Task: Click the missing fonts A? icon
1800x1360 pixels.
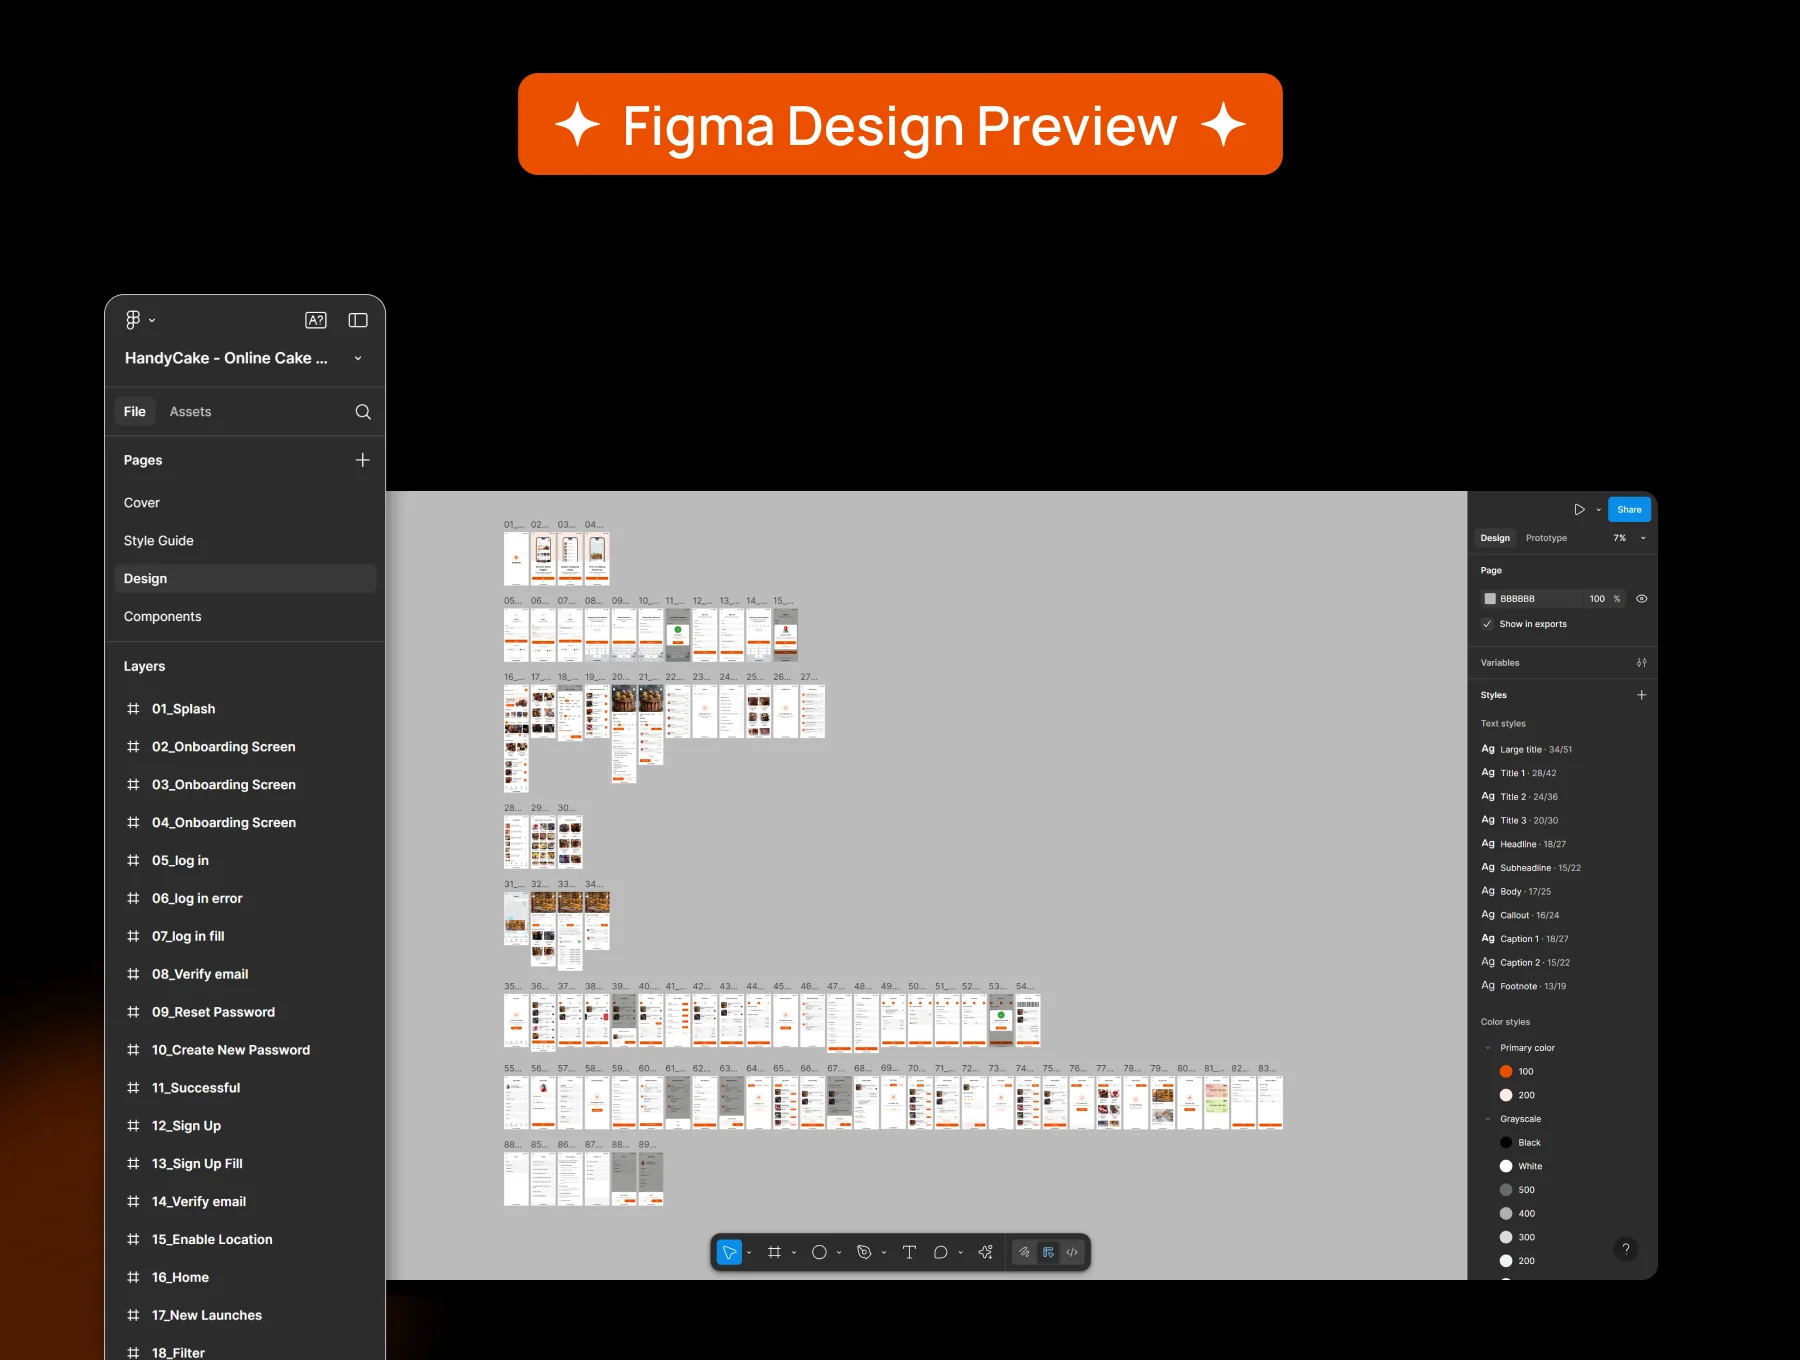Action: 316,320
